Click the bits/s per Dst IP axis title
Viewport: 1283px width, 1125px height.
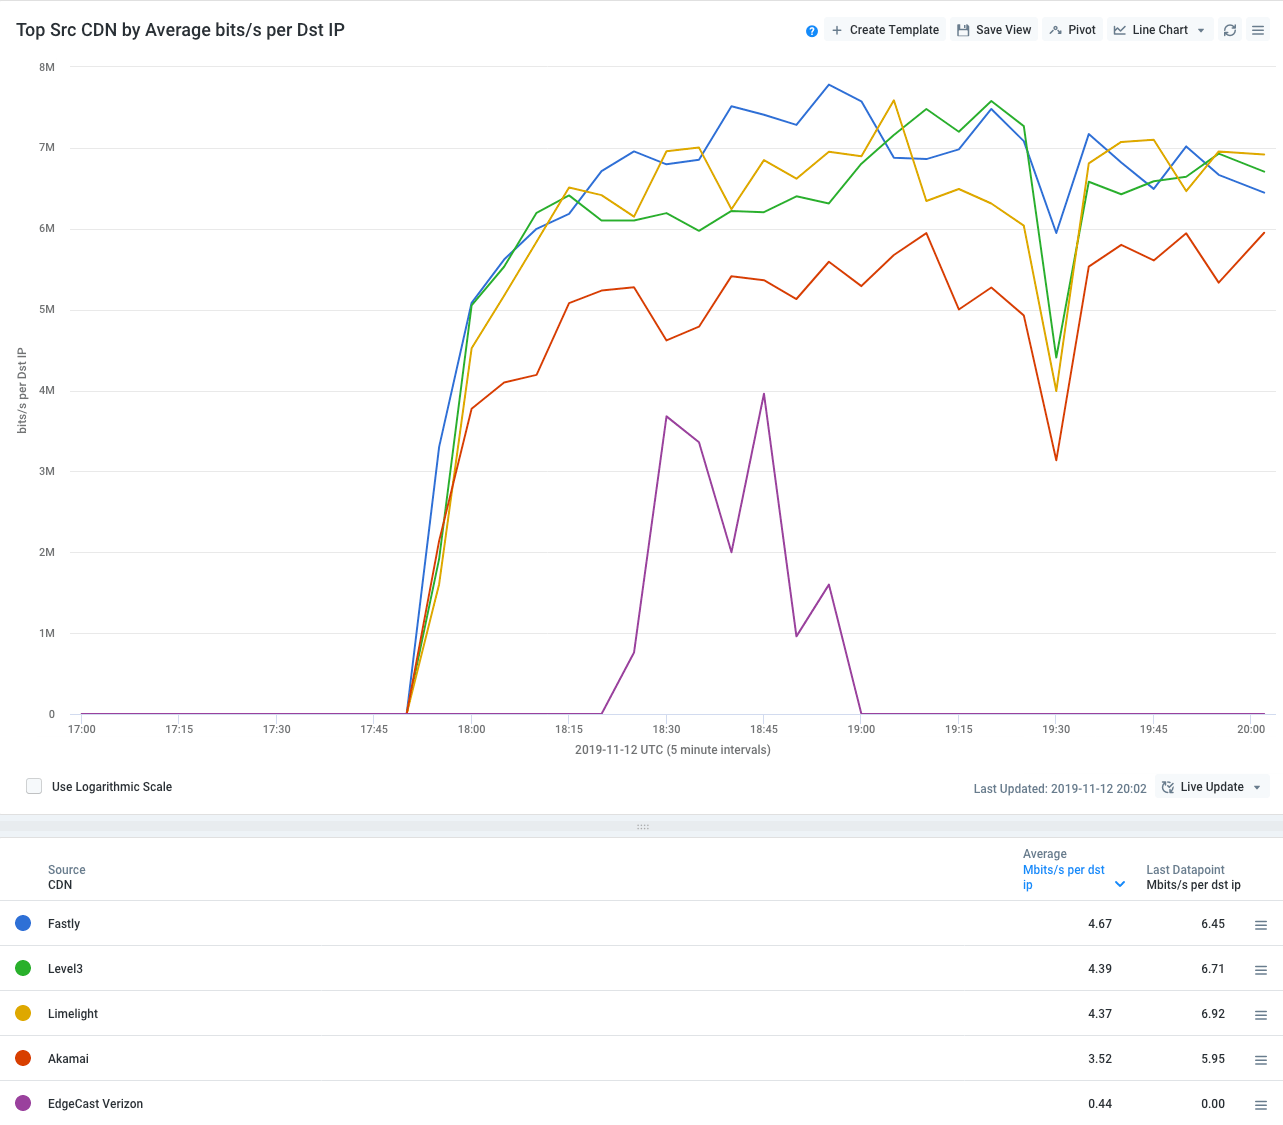22,391
